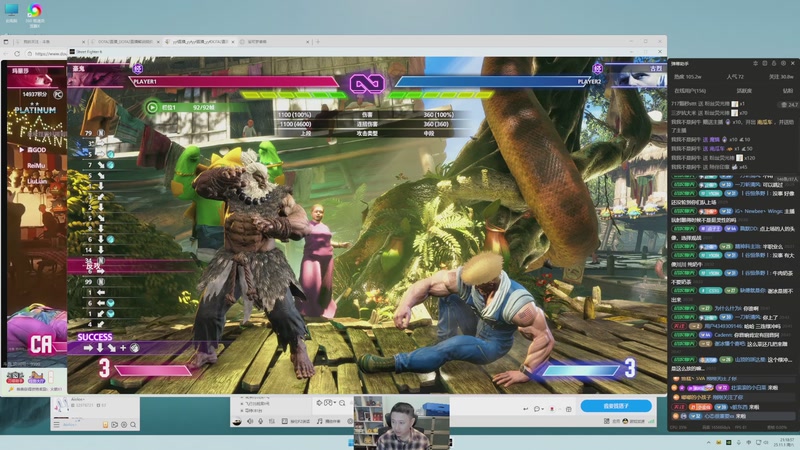Click the red record icon

(552, 409)
